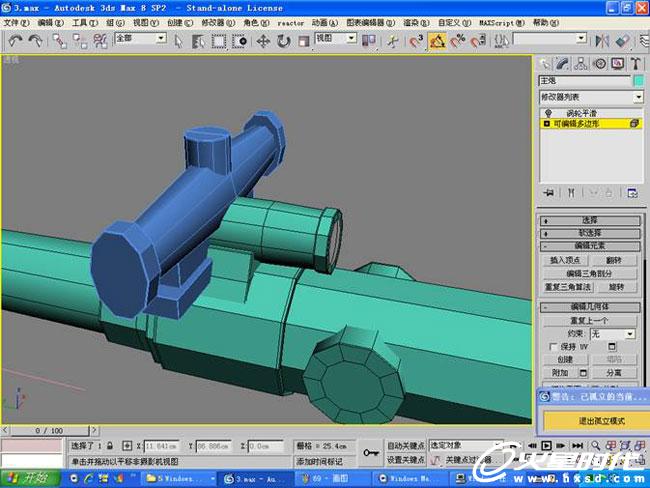650x488 pixels.
Task: Click the X coordinate input field
Action: click(x=161, y=446)
